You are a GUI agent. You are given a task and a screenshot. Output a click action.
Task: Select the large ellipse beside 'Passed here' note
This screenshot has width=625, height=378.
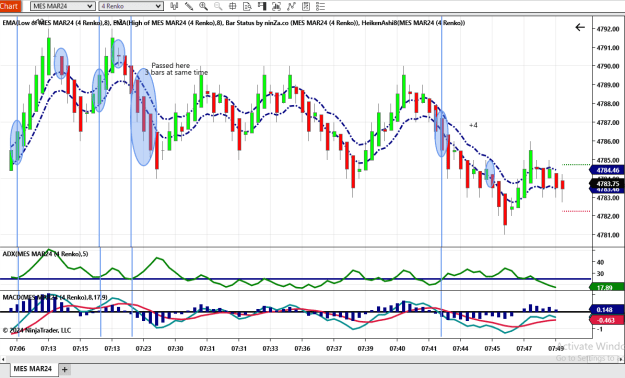pyautogui.click(x=143, y=116)
